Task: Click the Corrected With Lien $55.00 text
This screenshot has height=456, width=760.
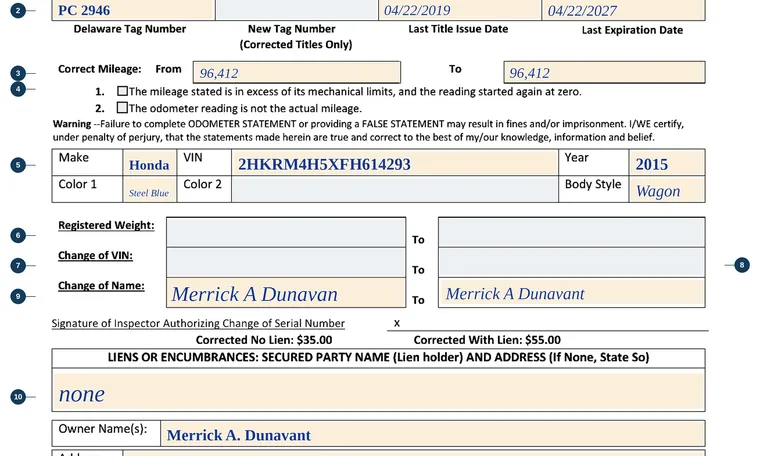Action: tap(487, 340)
